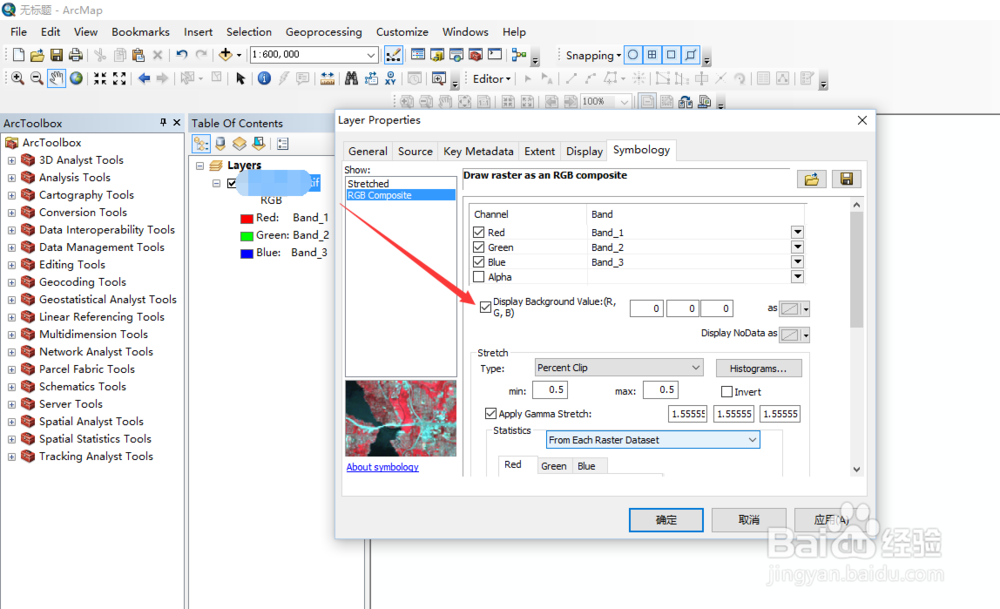Select the Zoom Out tool

(x=37, y=78)
